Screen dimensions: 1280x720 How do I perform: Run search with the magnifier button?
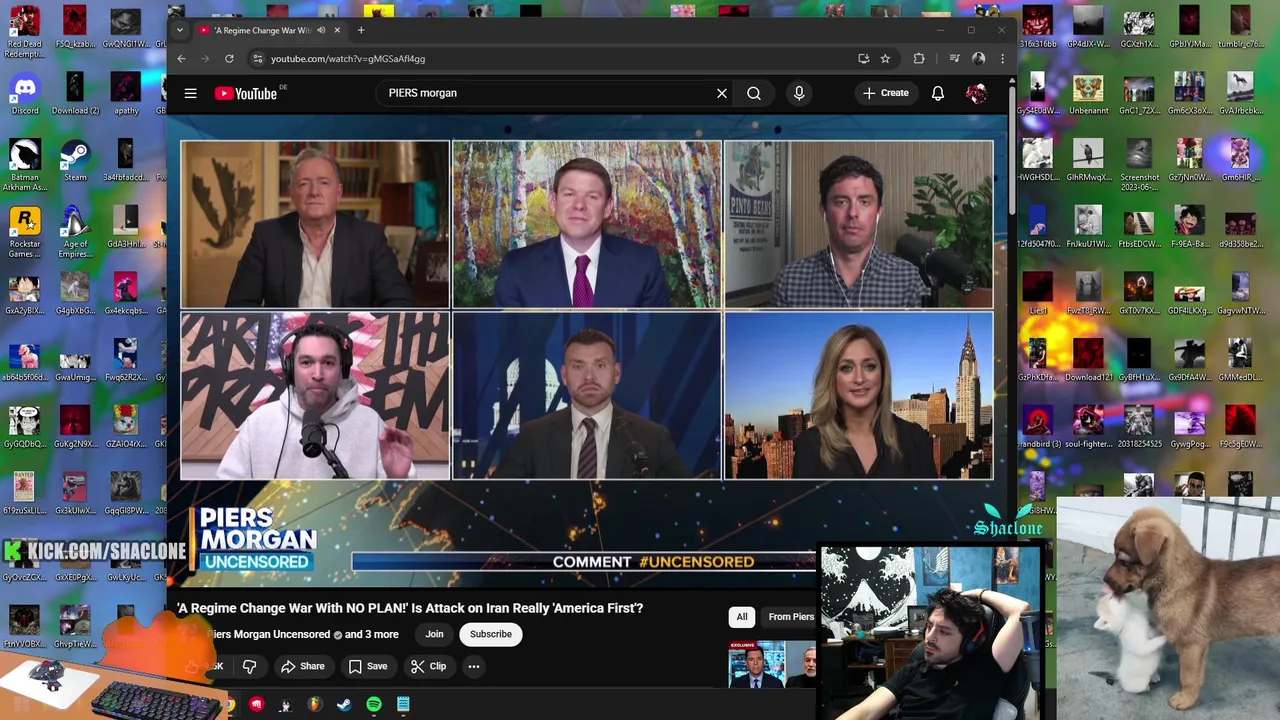pyautogui.click(x=754, y=93)
